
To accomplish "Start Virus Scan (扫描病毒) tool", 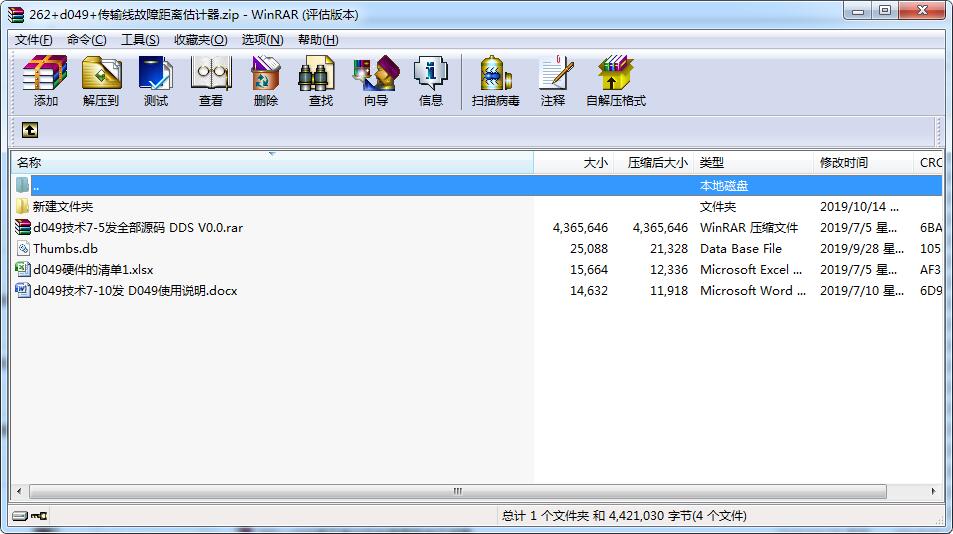I will click(x=495, y=81).
